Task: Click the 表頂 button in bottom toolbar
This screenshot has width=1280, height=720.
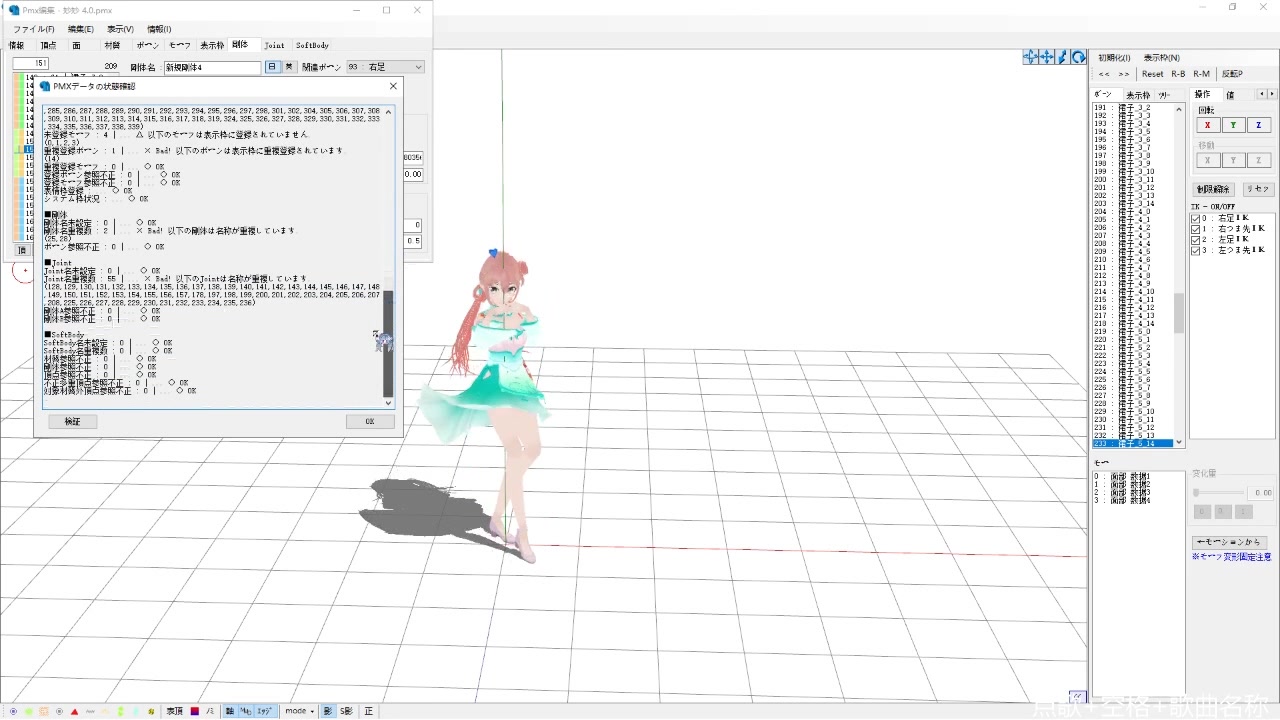Action: [174, 711]
